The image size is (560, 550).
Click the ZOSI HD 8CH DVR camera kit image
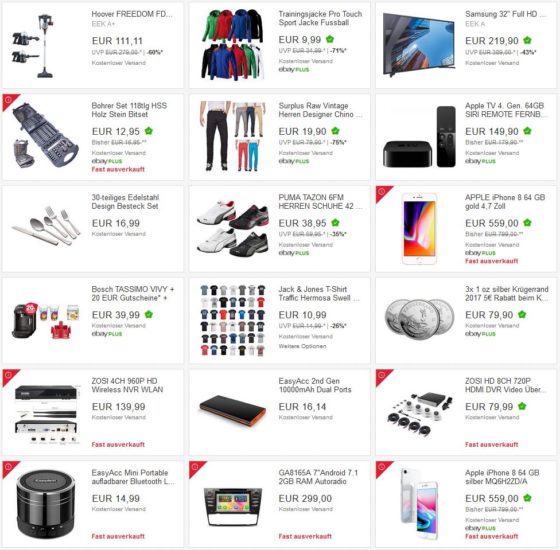(420, 414)
